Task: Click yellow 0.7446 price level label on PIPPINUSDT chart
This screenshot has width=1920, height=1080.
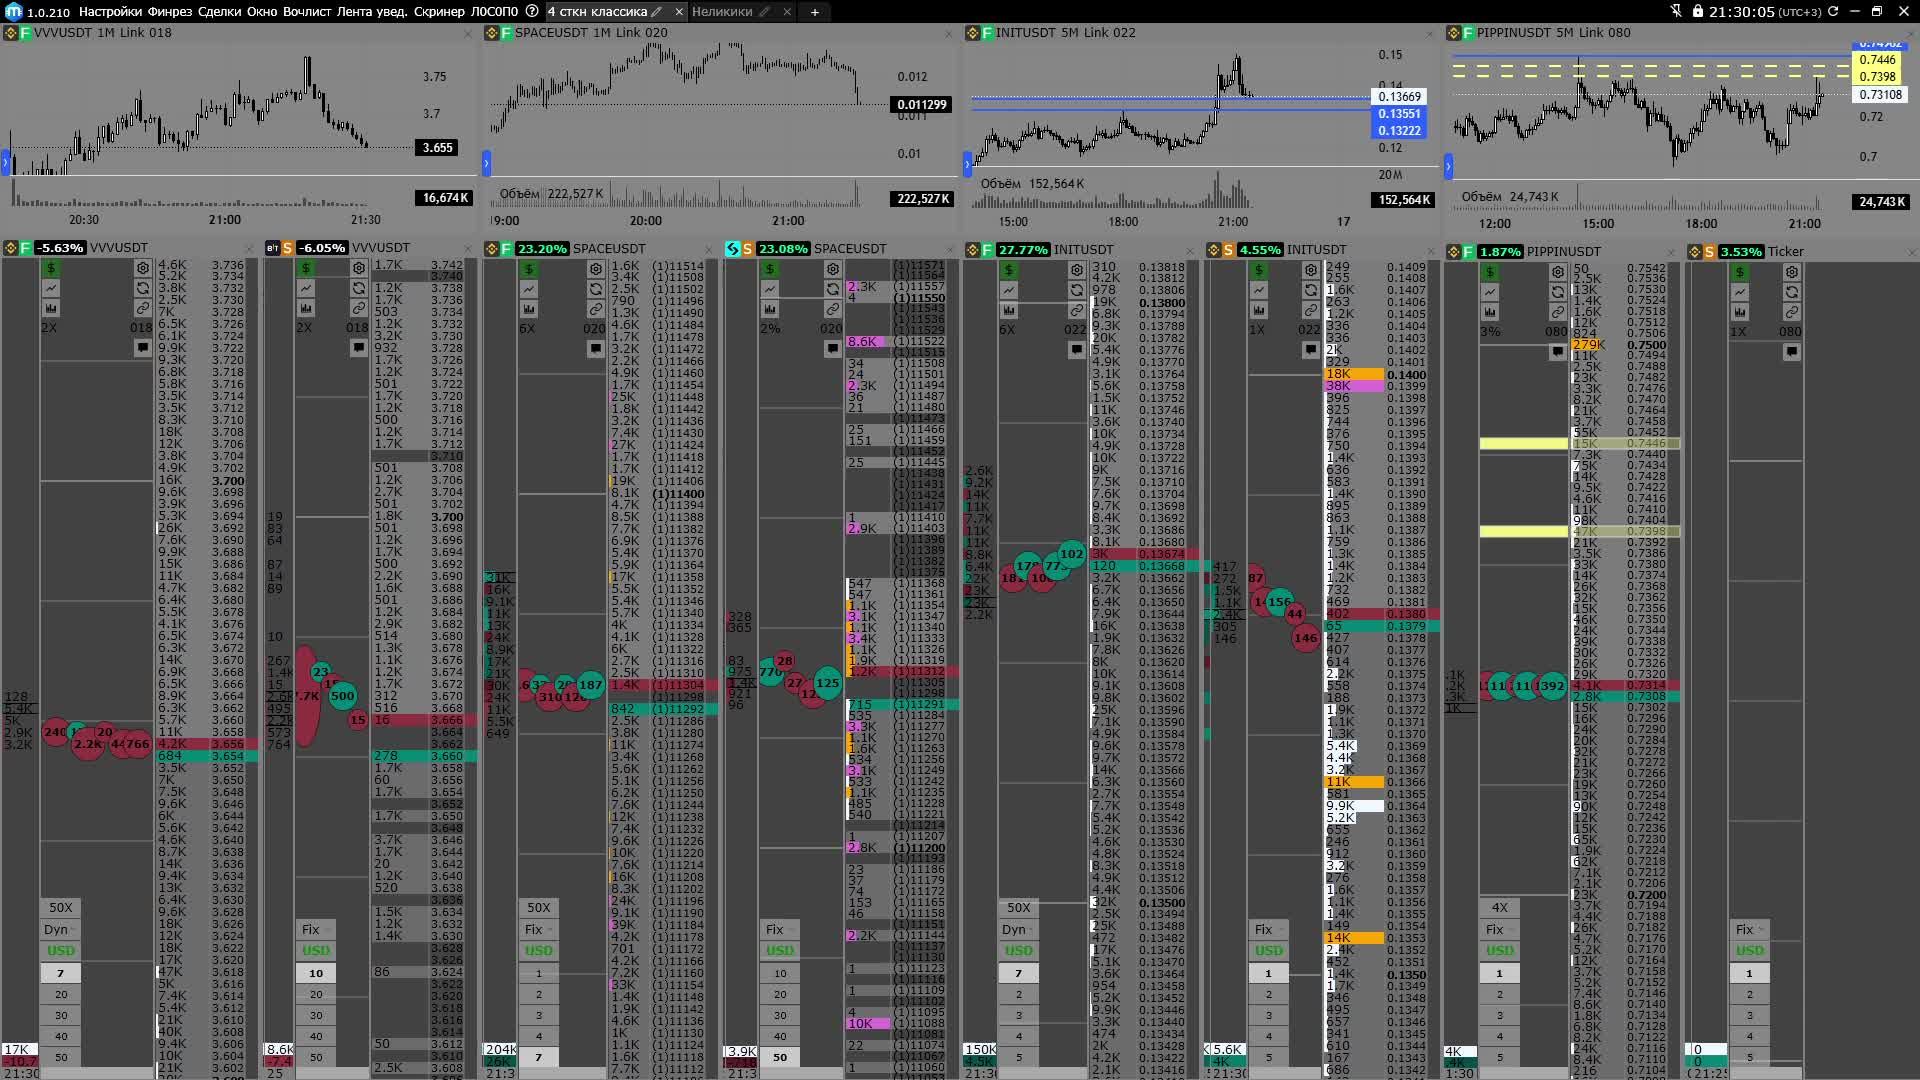Action: coord(1876,60)
